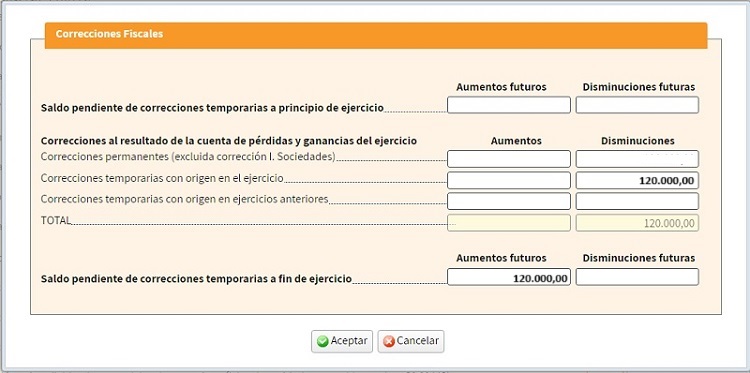Click the TOTAL Aumentos read-only field
The width and height of the screenshot is (750, 373).
pyautogui.click(x=509, y=223)
